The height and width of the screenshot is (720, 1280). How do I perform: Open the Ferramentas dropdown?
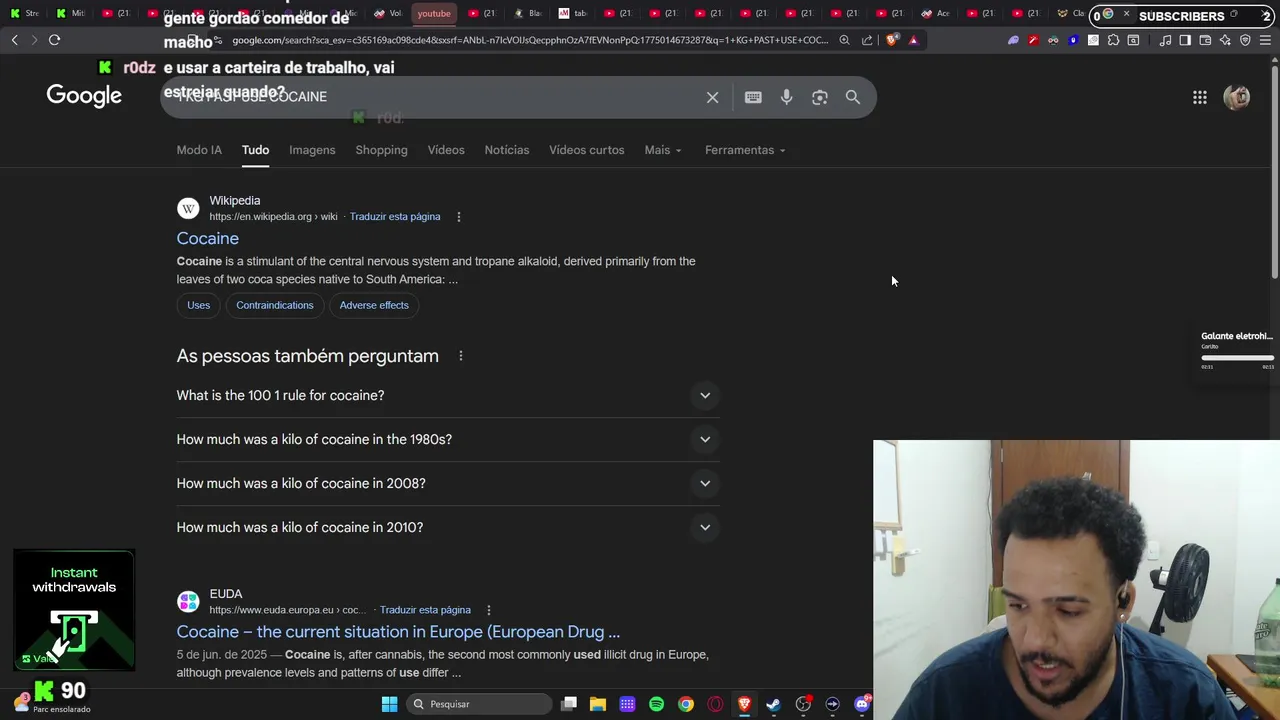(745, 150)
